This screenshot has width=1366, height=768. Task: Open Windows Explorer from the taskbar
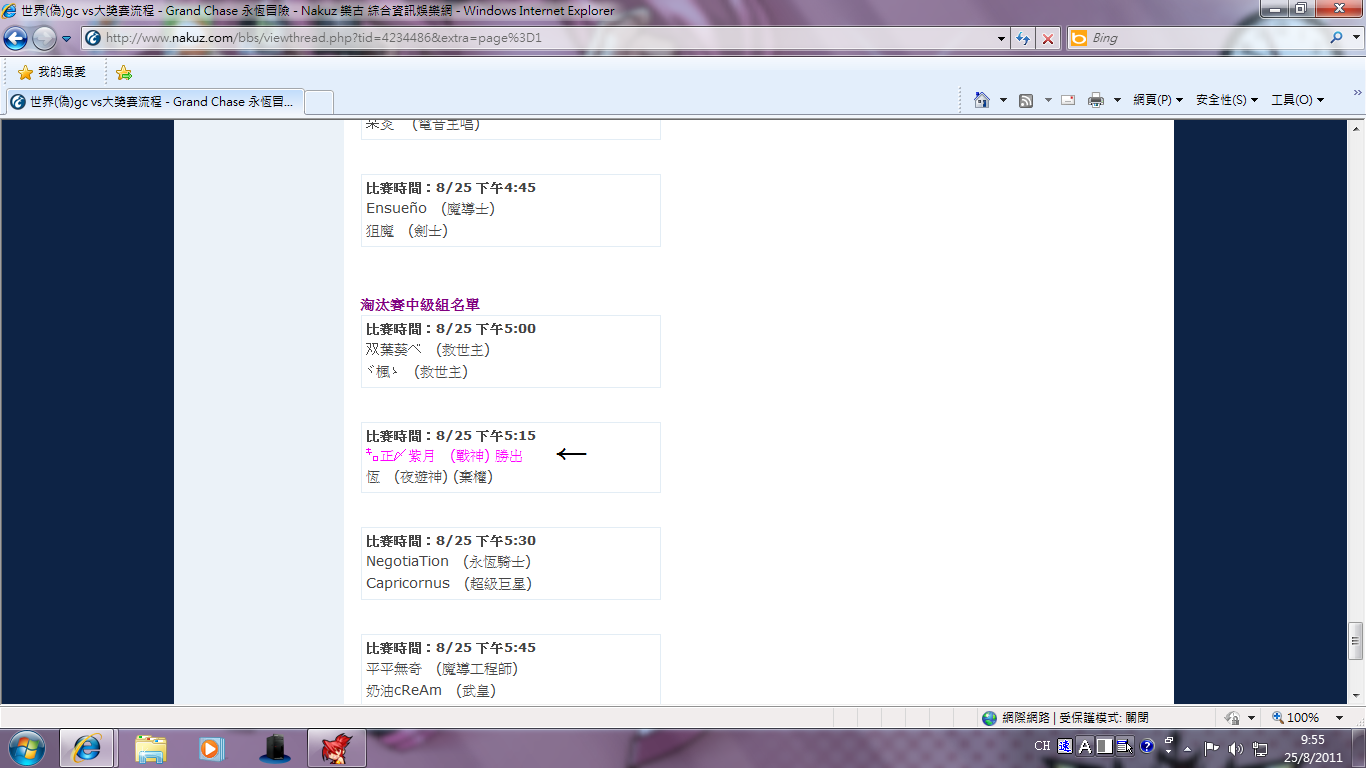point(151,748)
